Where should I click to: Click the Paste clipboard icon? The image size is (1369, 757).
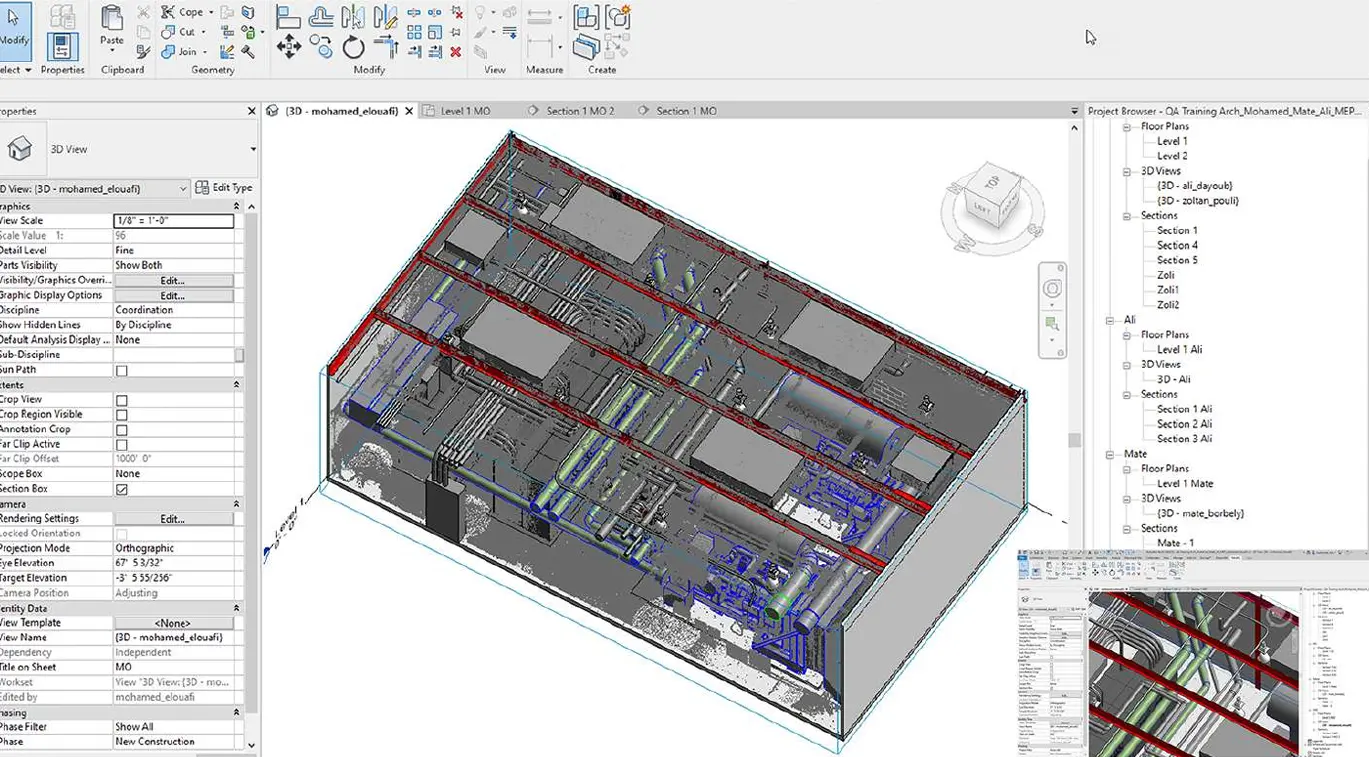coord(112,18)
